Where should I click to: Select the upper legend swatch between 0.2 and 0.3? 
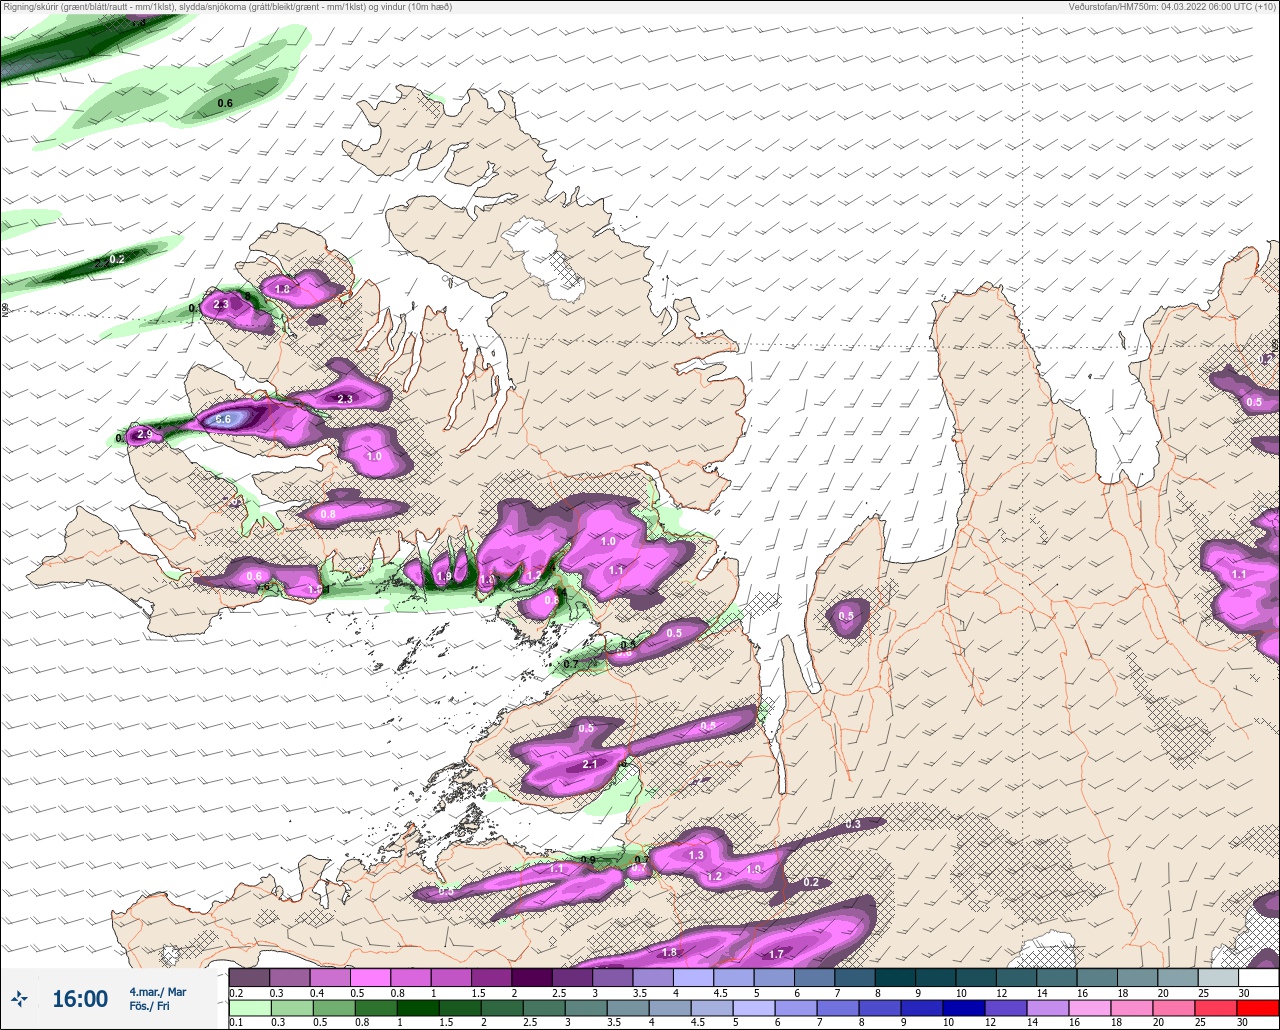coord(249,977)
